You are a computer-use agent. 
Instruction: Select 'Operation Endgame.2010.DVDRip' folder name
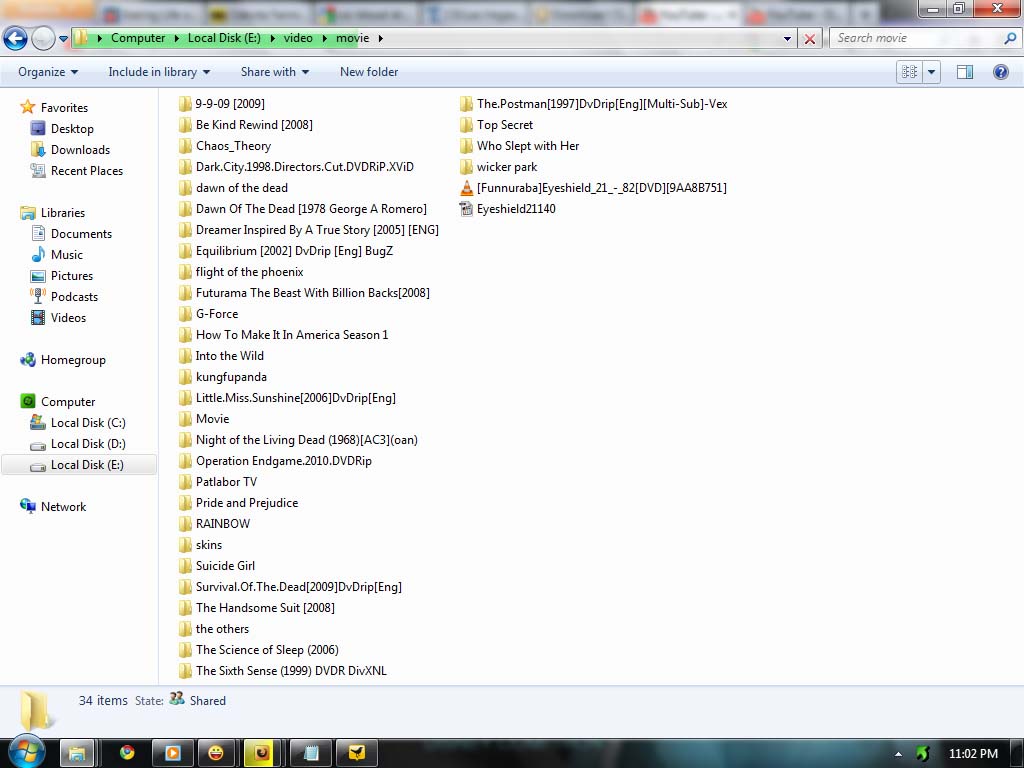tap(283, 461)
